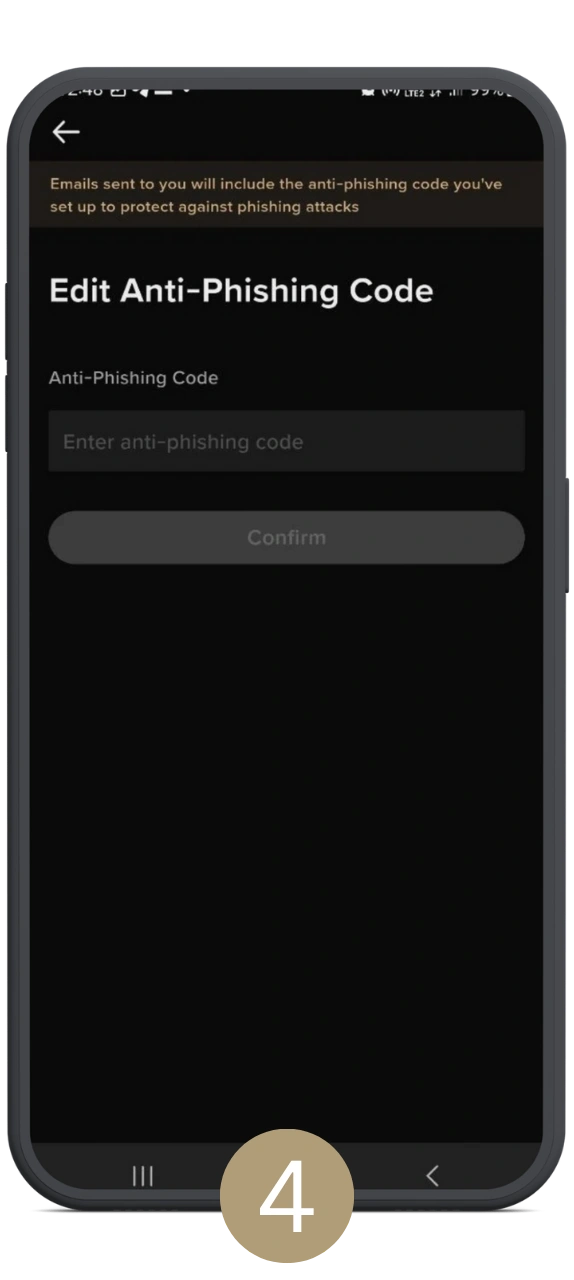The width and height of the screenshot is (574, 1280).
Task: Focus the Enter anti-phishing code field
Action: pyautogui.click(x=286, y=441)
